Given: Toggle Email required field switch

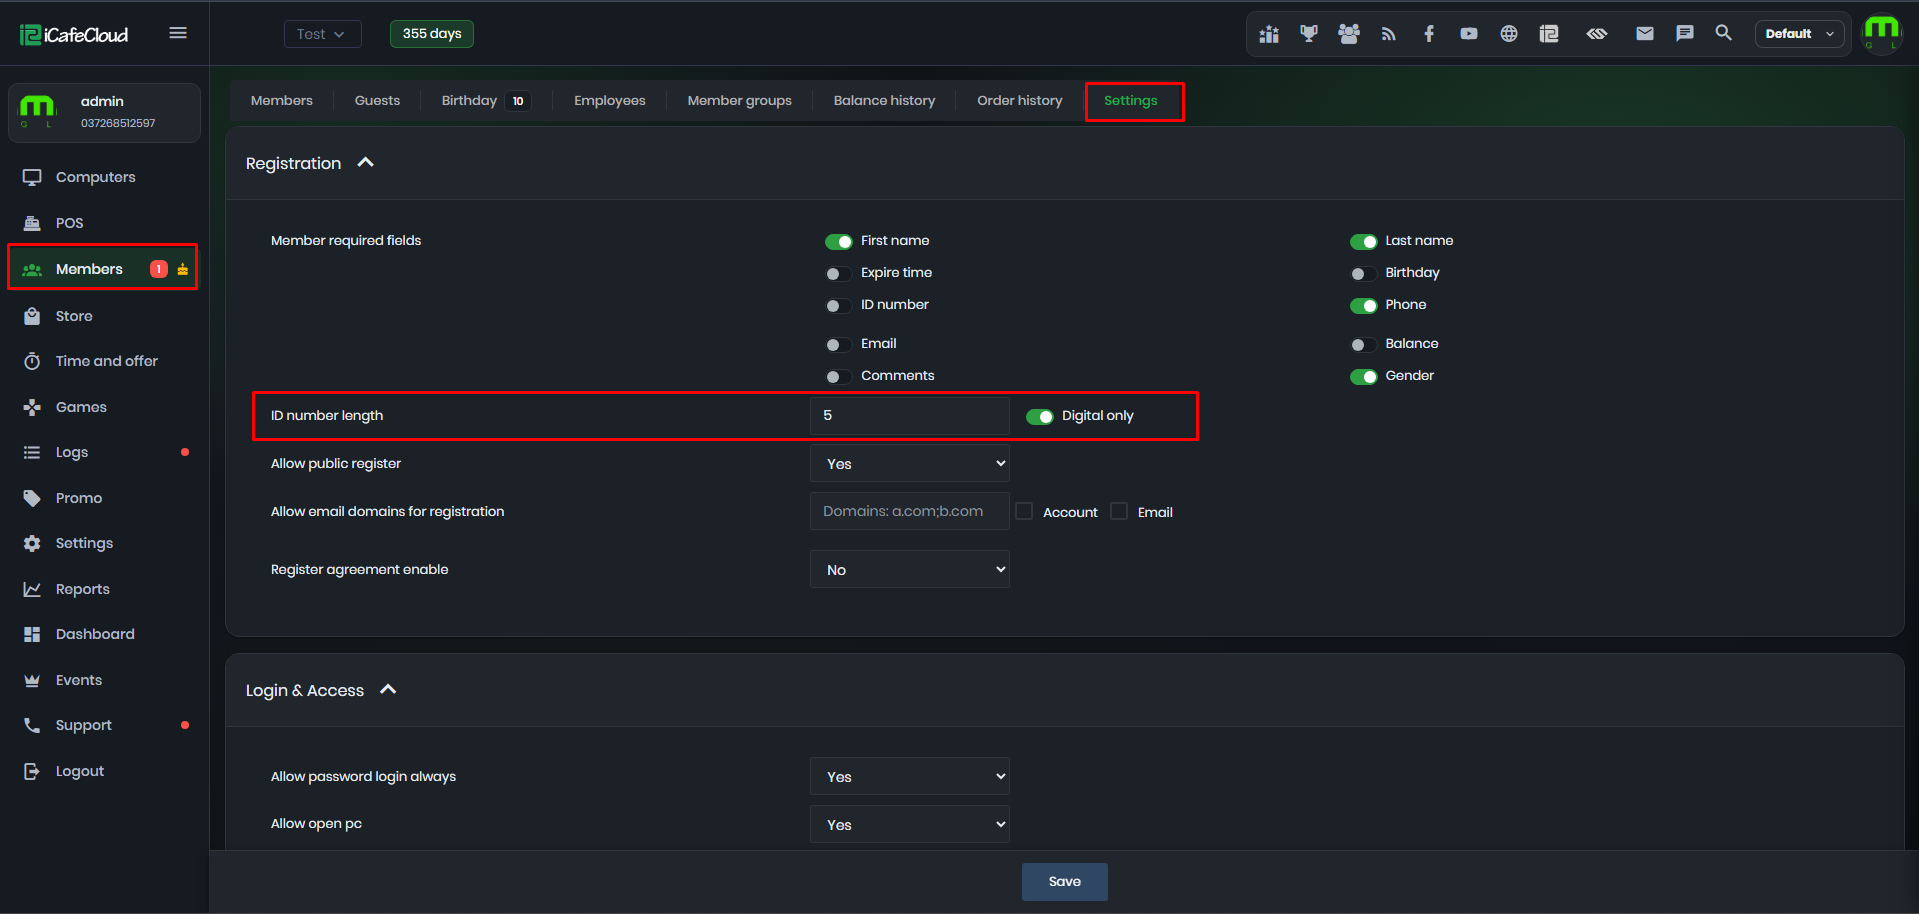Looking at the screenshot, I should tap(839, 344).
